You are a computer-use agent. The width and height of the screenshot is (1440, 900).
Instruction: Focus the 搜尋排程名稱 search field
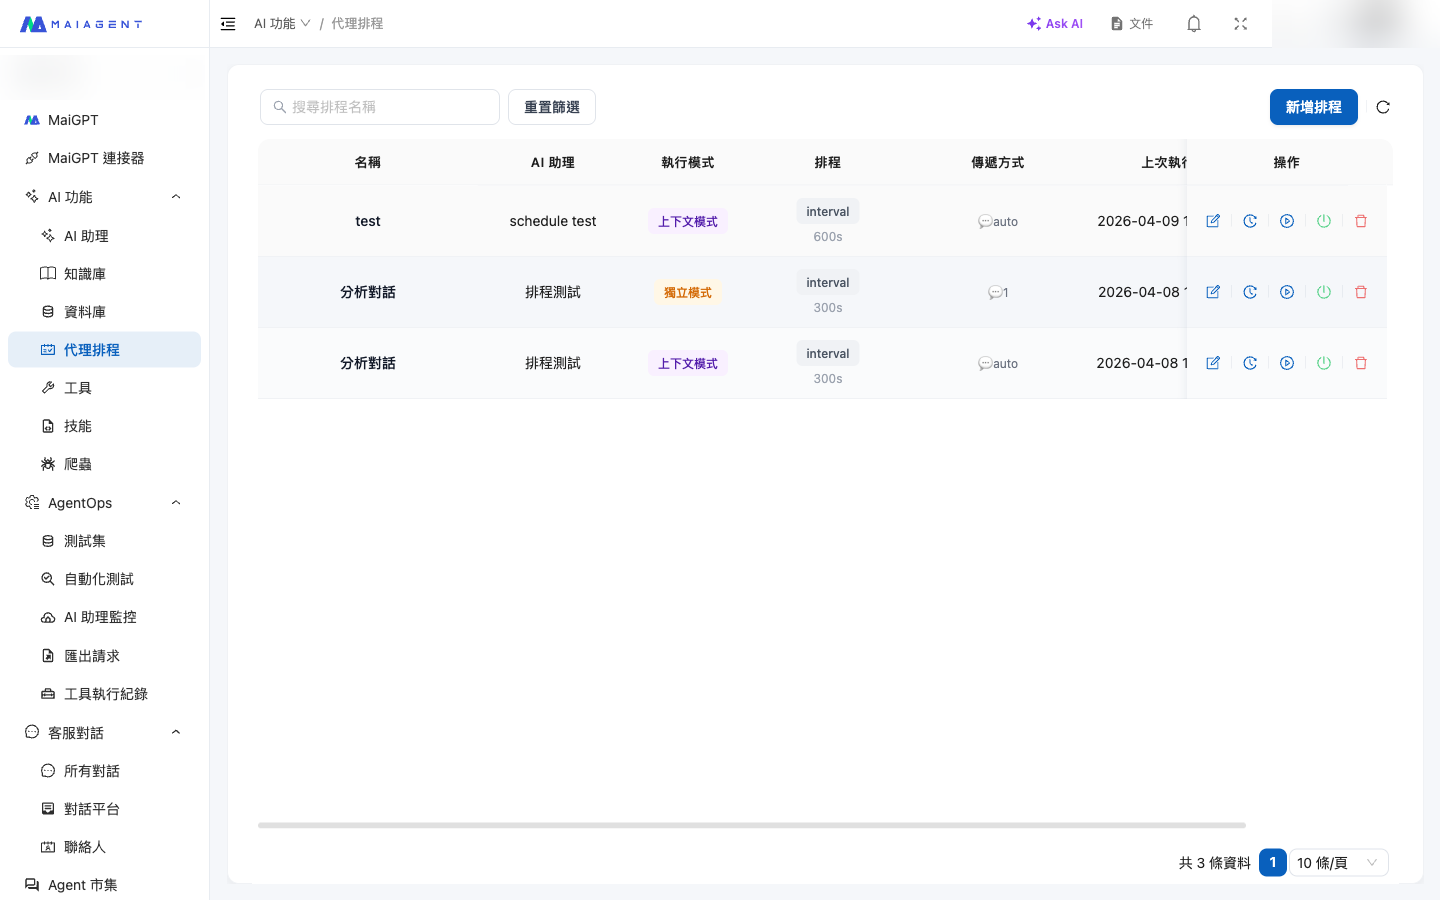[x=380, y=107]
